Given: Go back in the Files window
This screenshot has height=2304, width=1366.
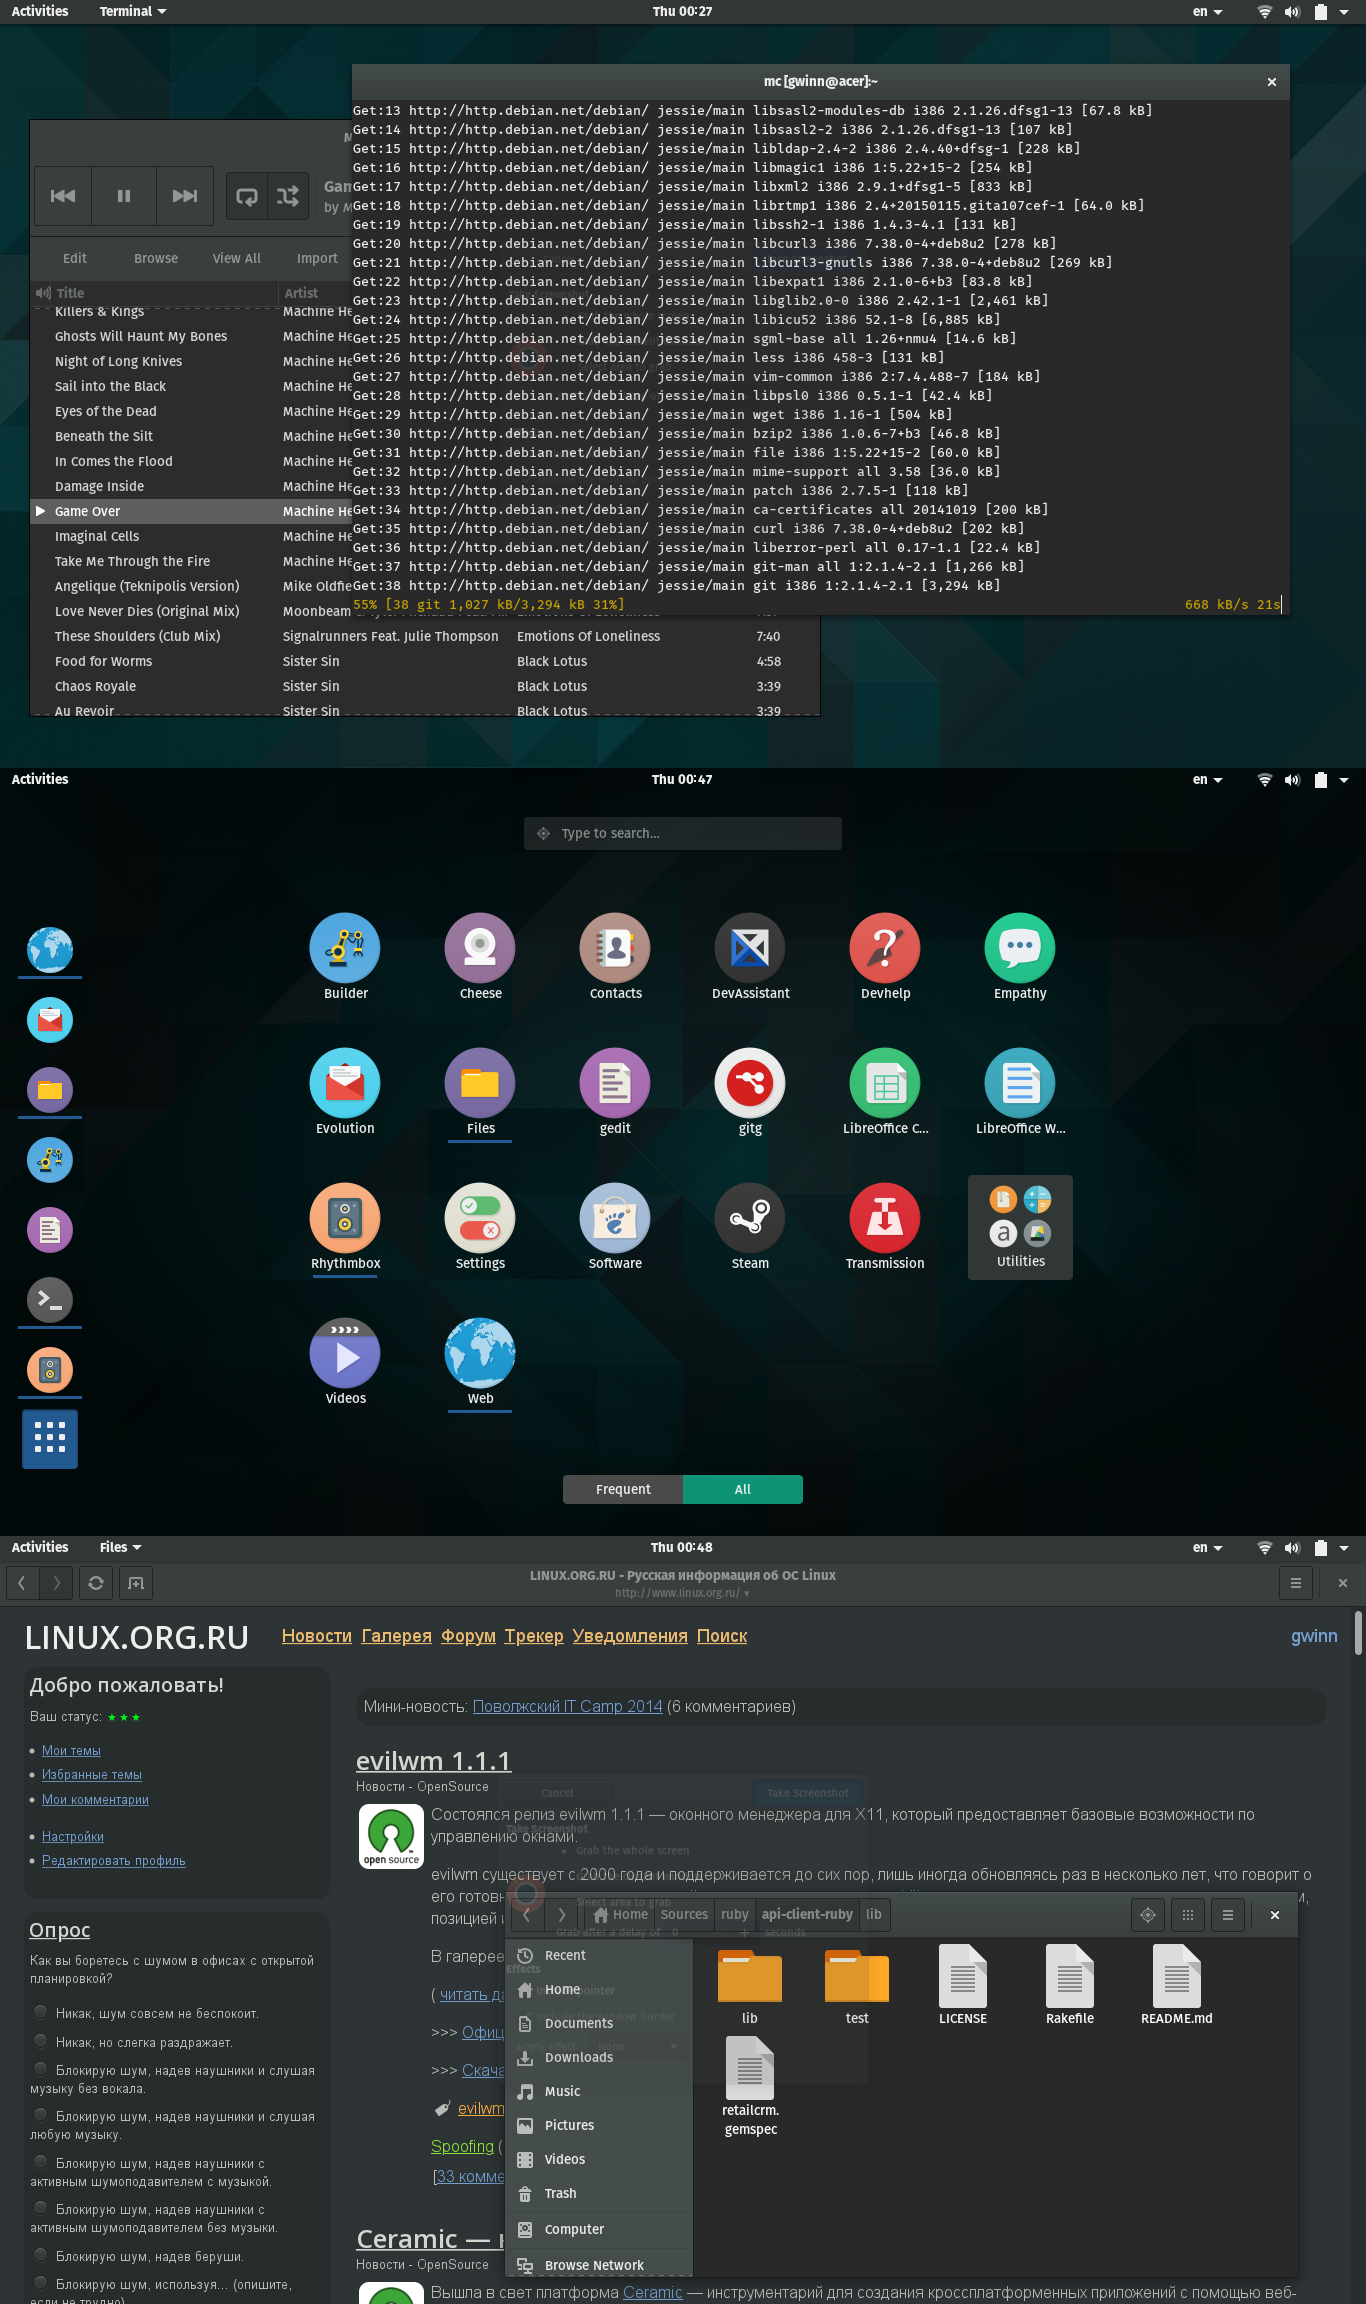Looking at the screenshot, I should pos(527,1915).
